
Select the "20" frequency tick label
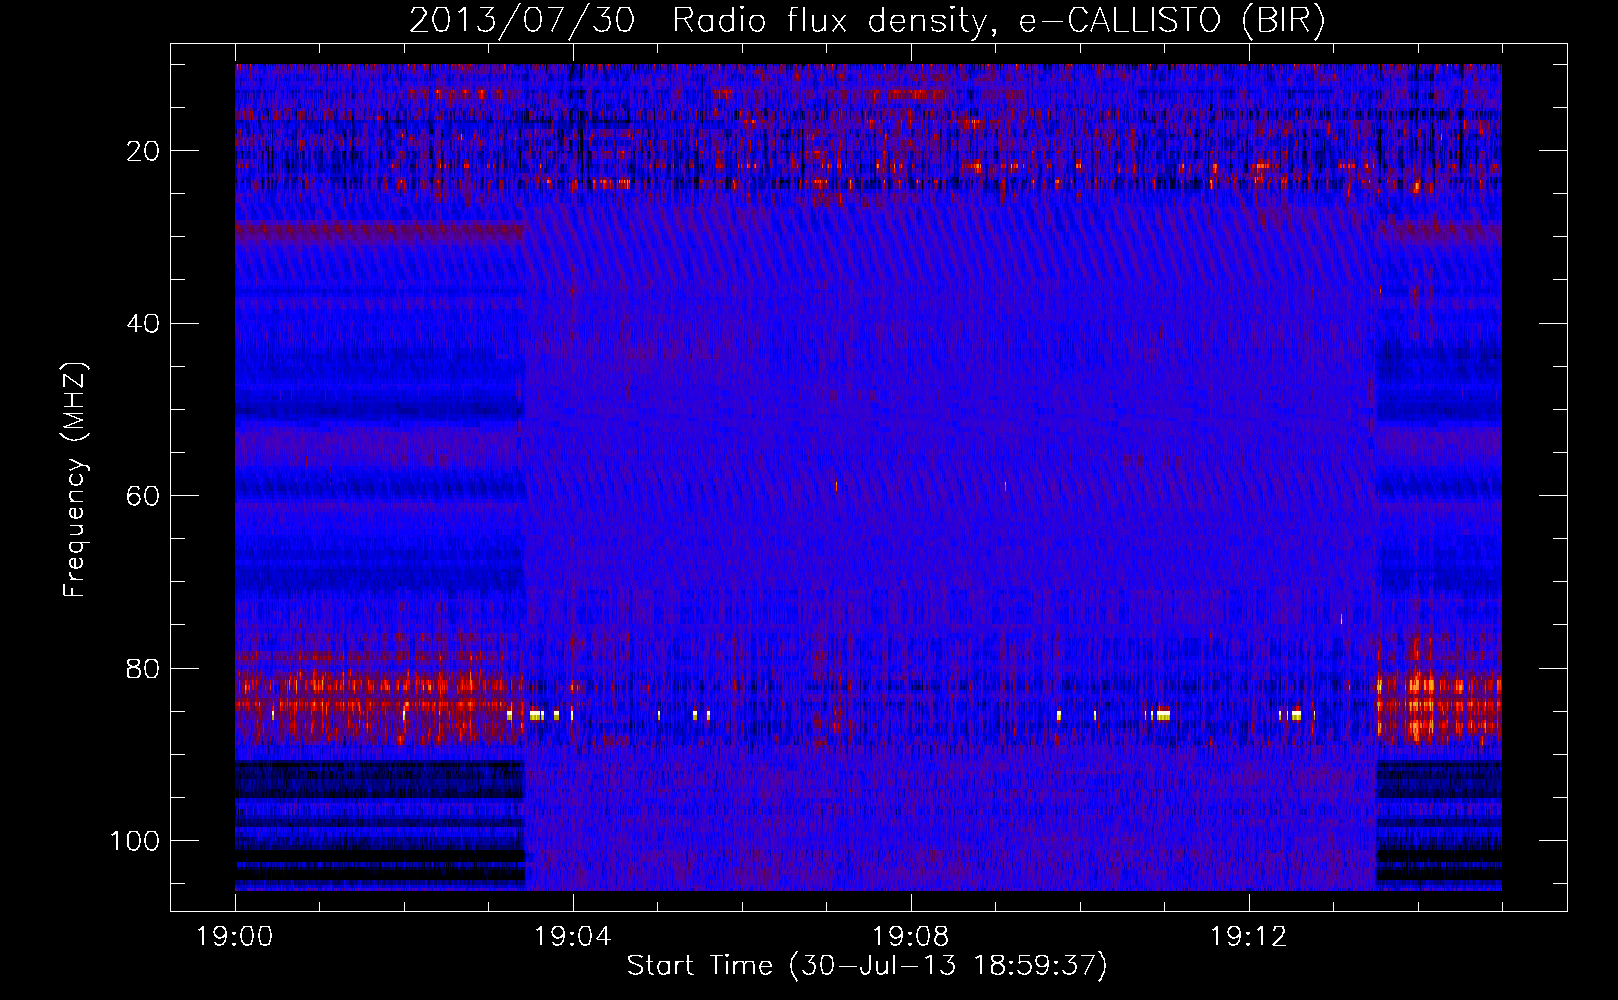[x=145, y=151]
